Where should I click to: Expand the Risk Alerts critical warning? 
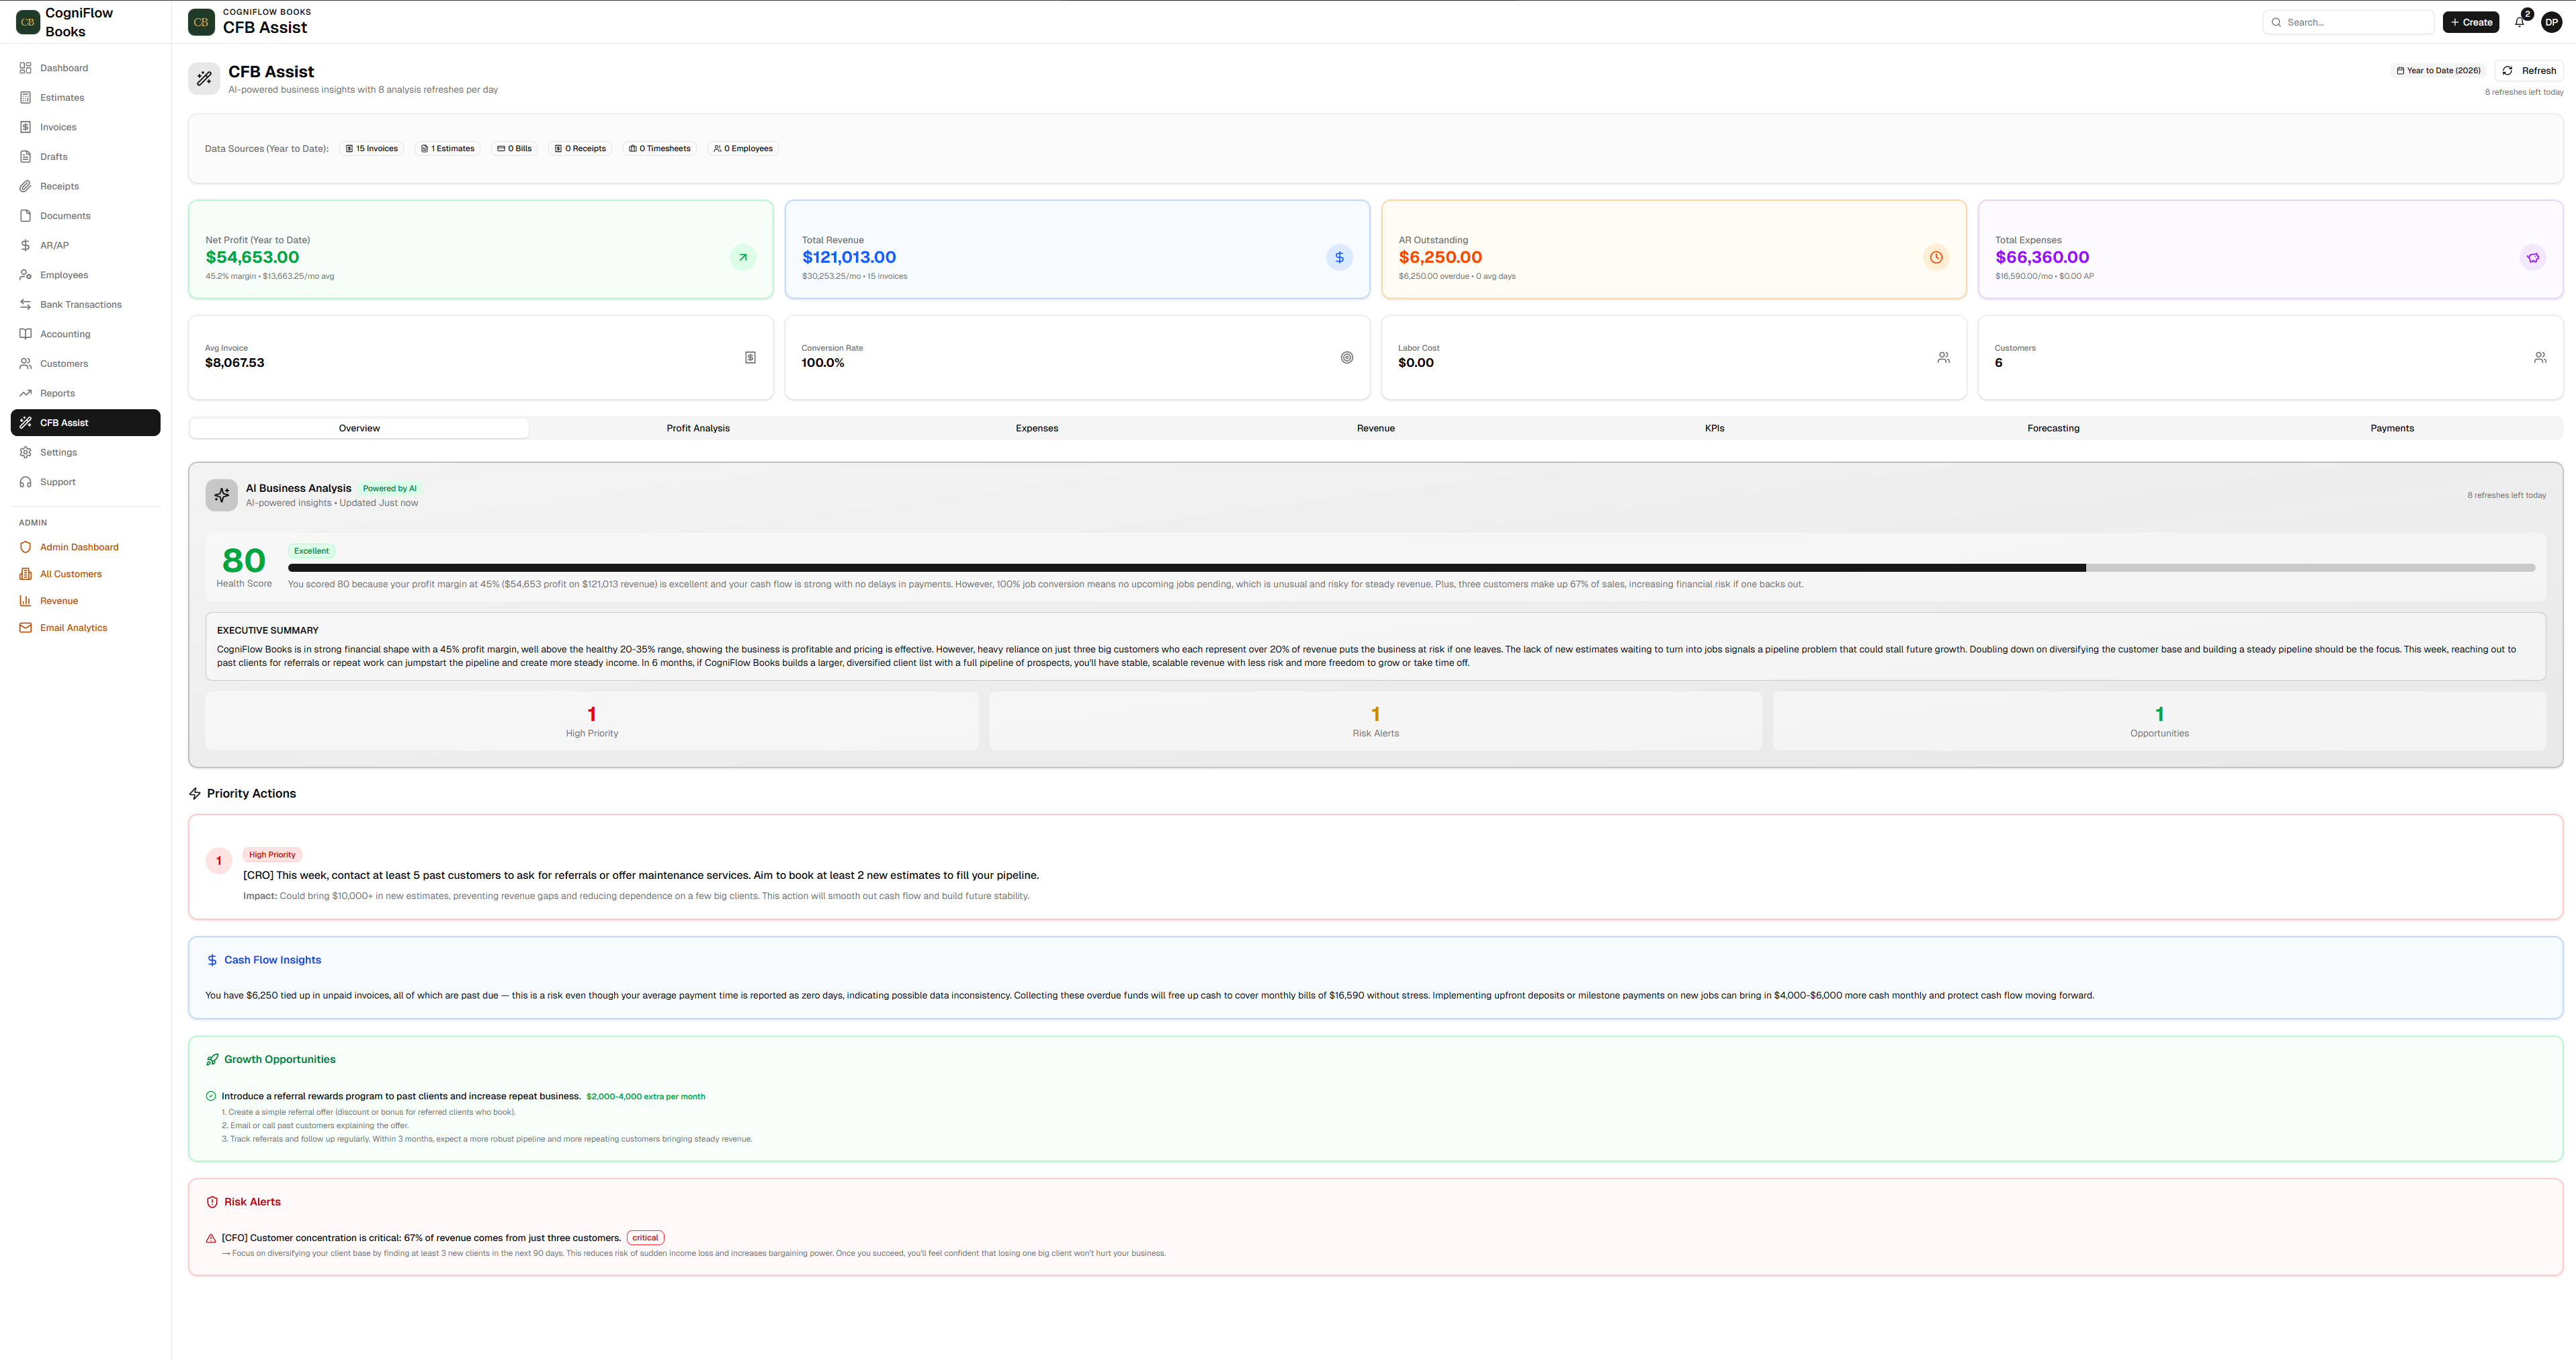[x=424, y=1237]
